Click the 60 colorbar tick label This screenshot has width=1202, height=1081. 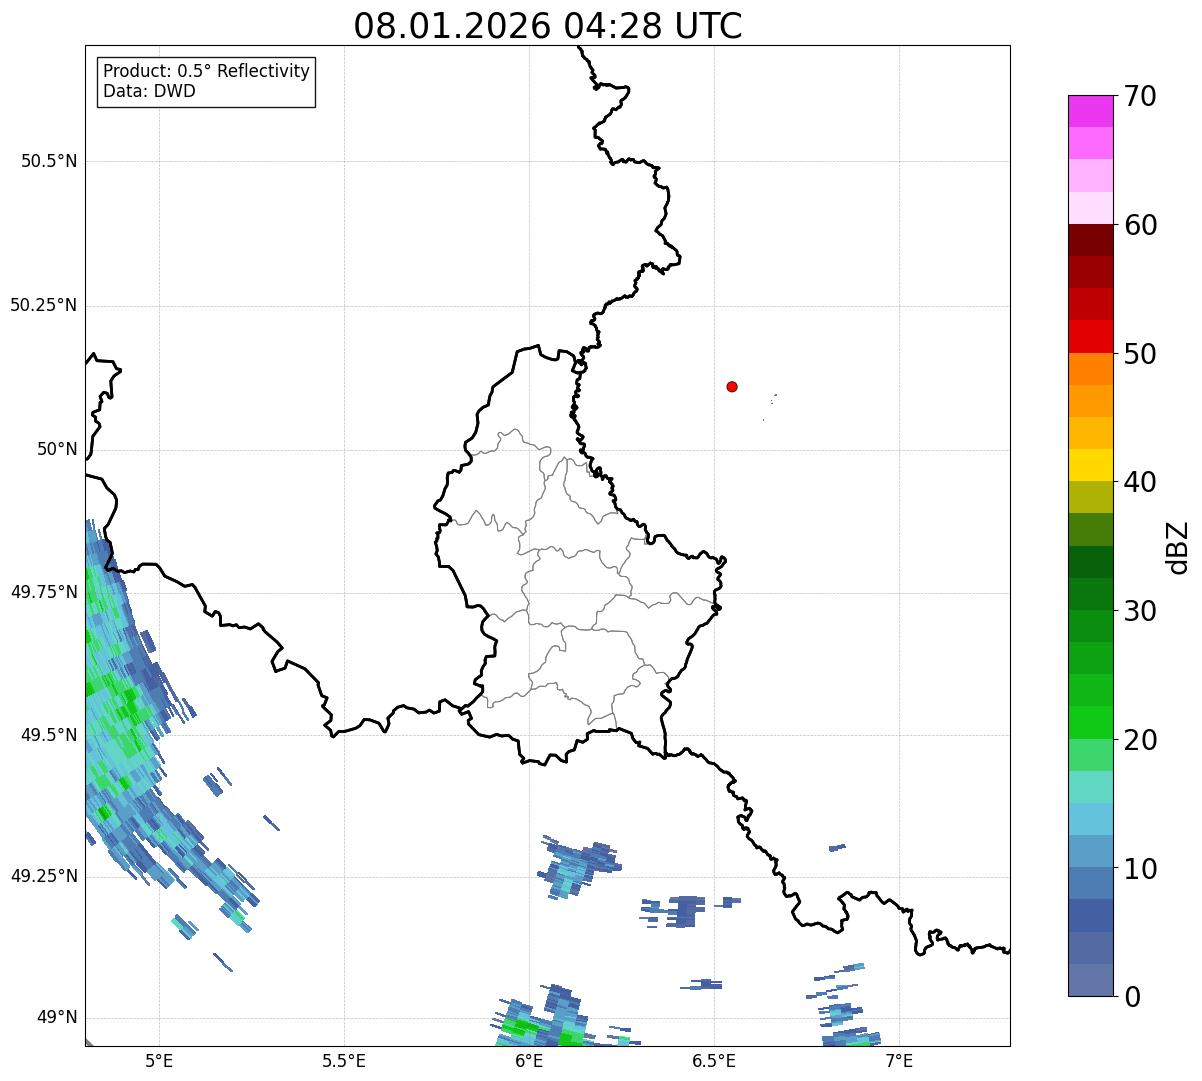point(1141,225)
